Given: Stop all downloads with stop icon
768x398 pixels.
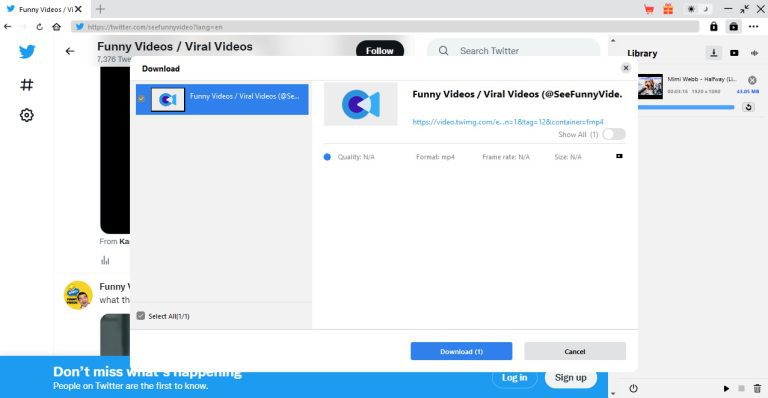Looking at the screenshot, I should tap(742, 388).
